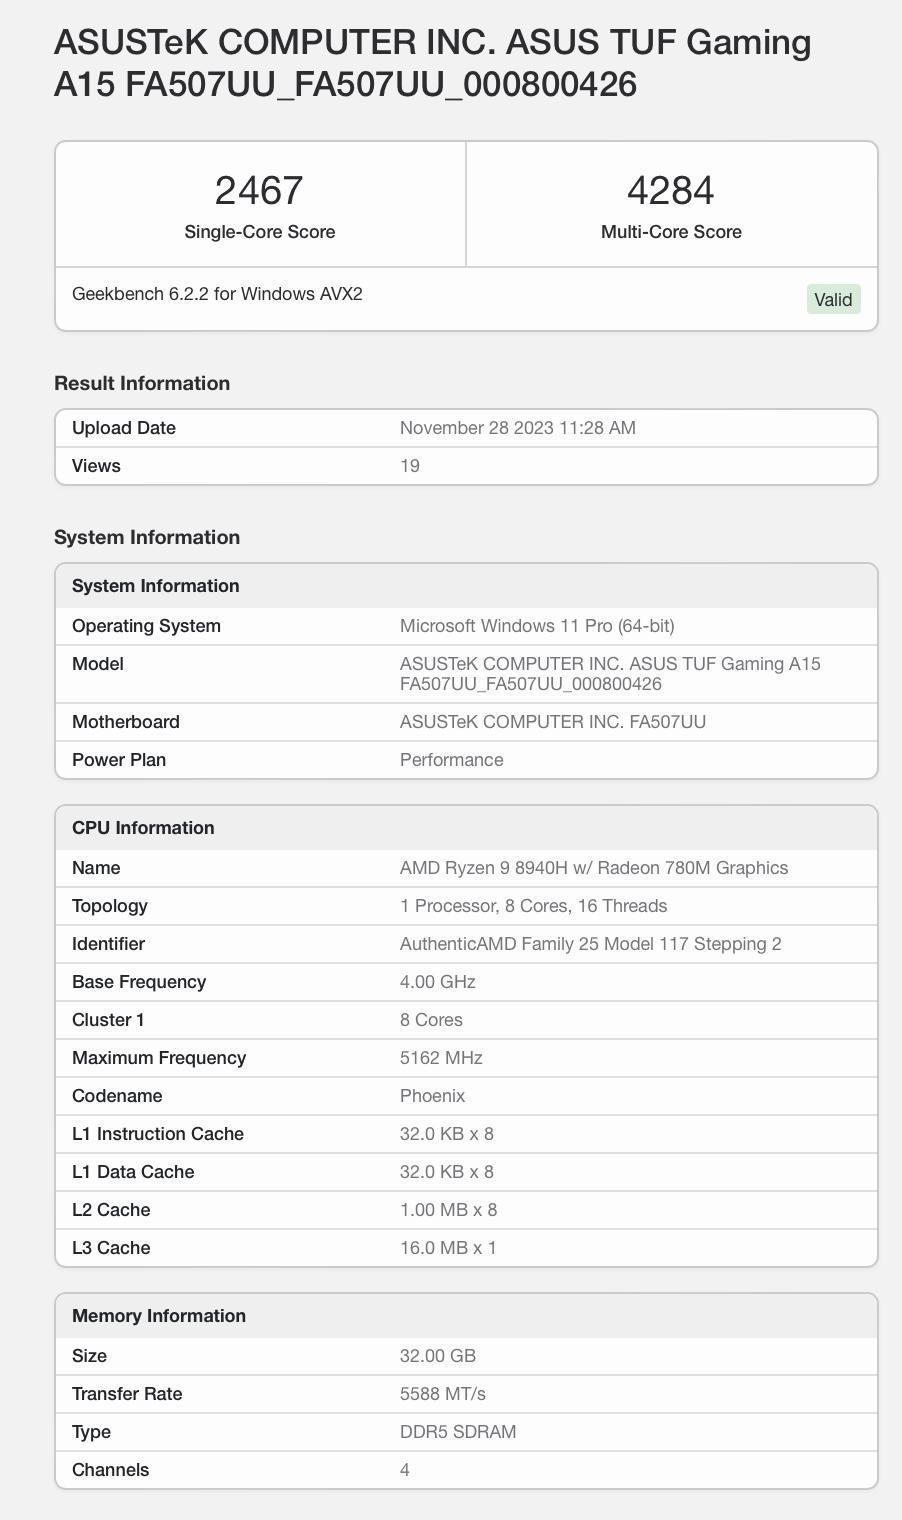Image resolution: width=902 pixels, height=1520 pixels.
Task: Click the Result Information heading
Action: click(142, 383)
